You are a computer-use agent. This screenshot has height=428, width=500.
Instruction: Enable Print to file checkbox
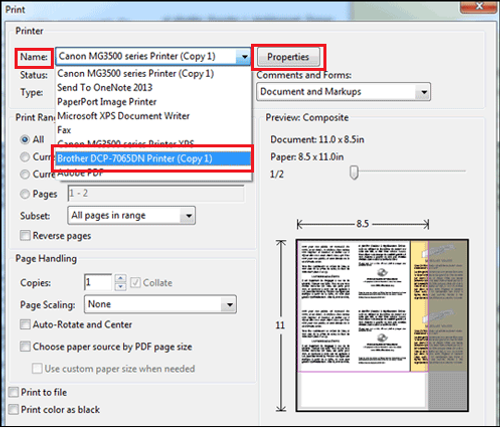click(x=13, y=392)
